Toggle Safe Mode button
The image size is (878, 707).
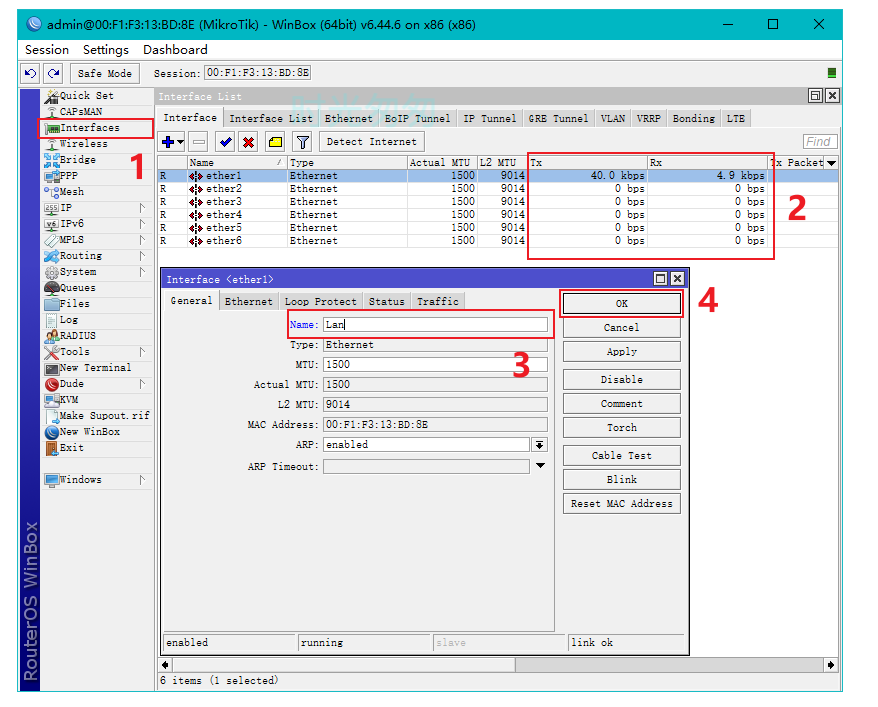click(x=105, y=73)
